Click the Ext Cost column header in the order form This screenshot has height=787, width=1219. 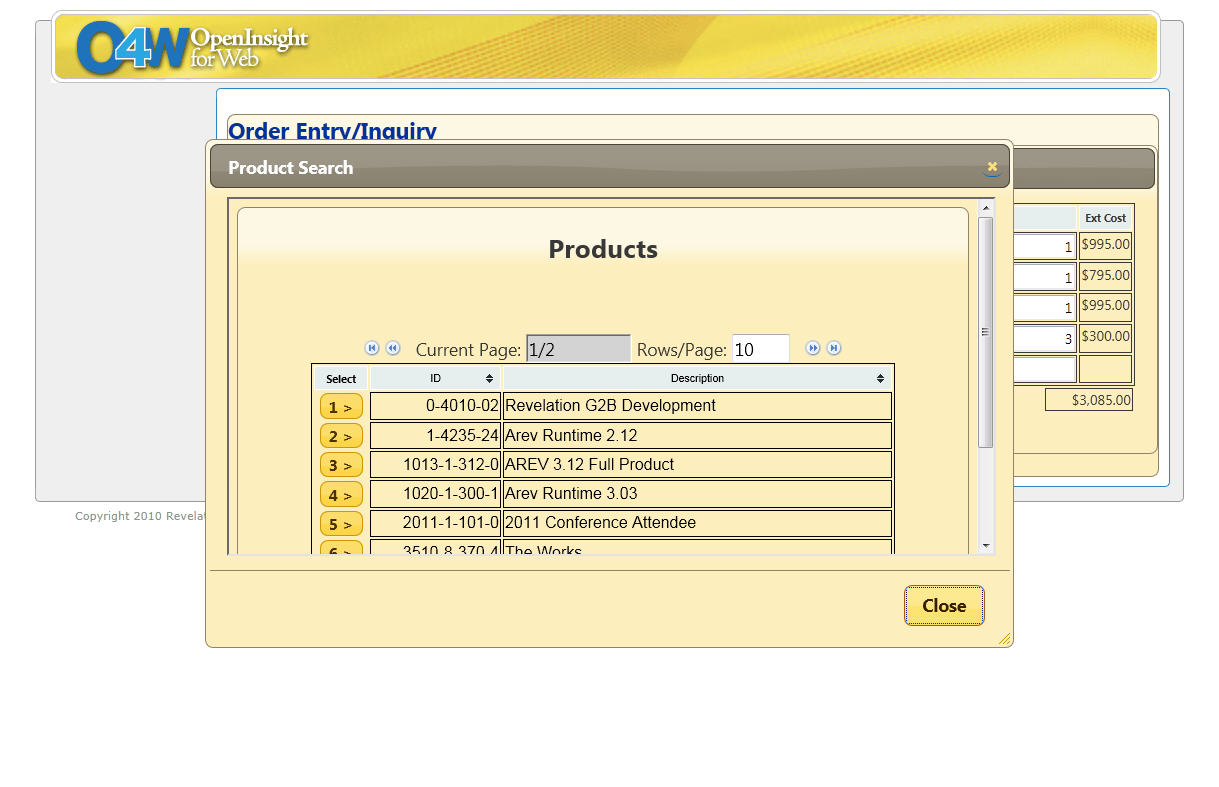pos(1105,218)
